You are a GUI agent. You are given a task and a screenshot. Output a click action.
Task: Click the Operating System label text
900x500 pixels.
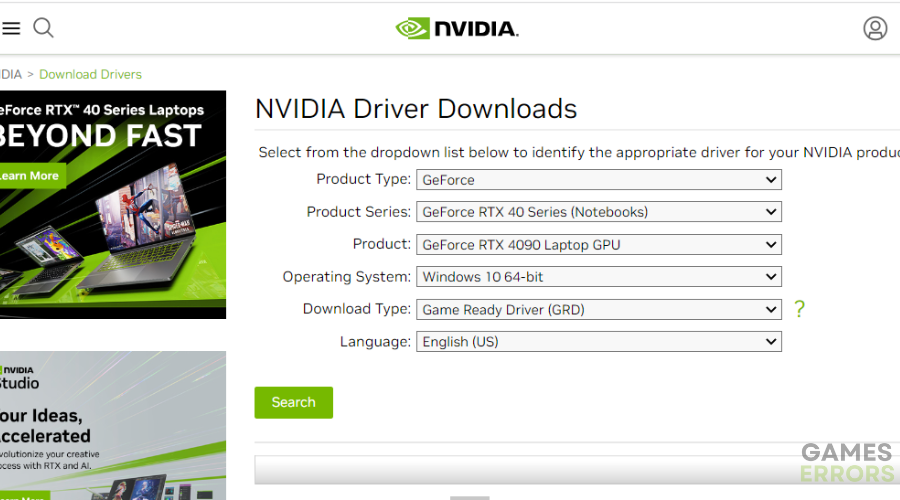(347, 277)
